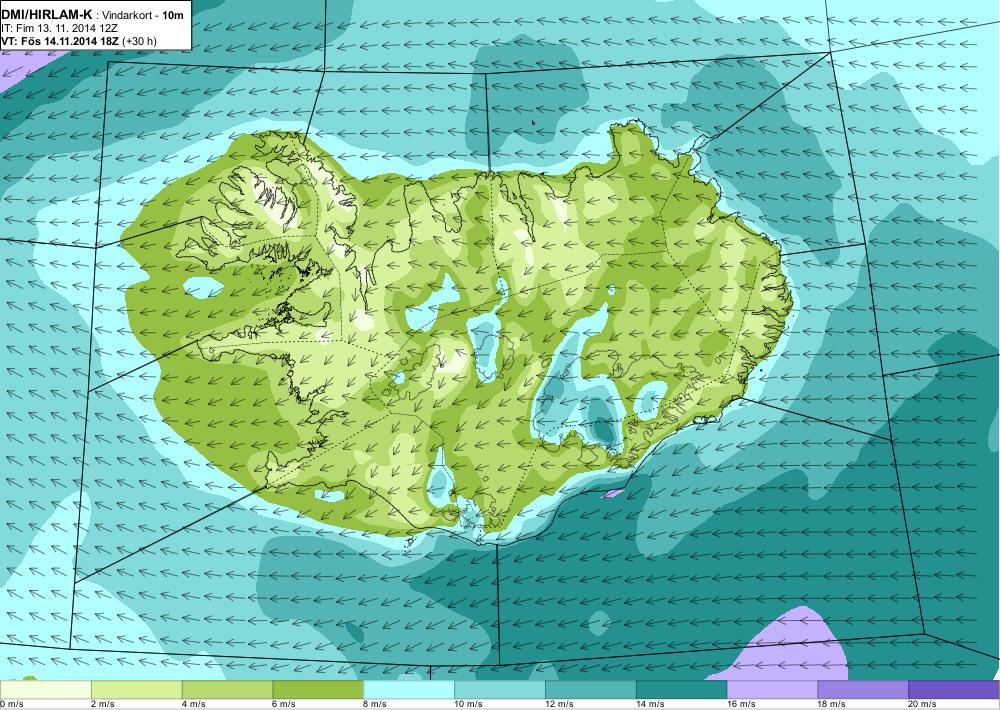
Task: Select the dark violet 20 m/s legend swatch
Action: pos(954,690)
